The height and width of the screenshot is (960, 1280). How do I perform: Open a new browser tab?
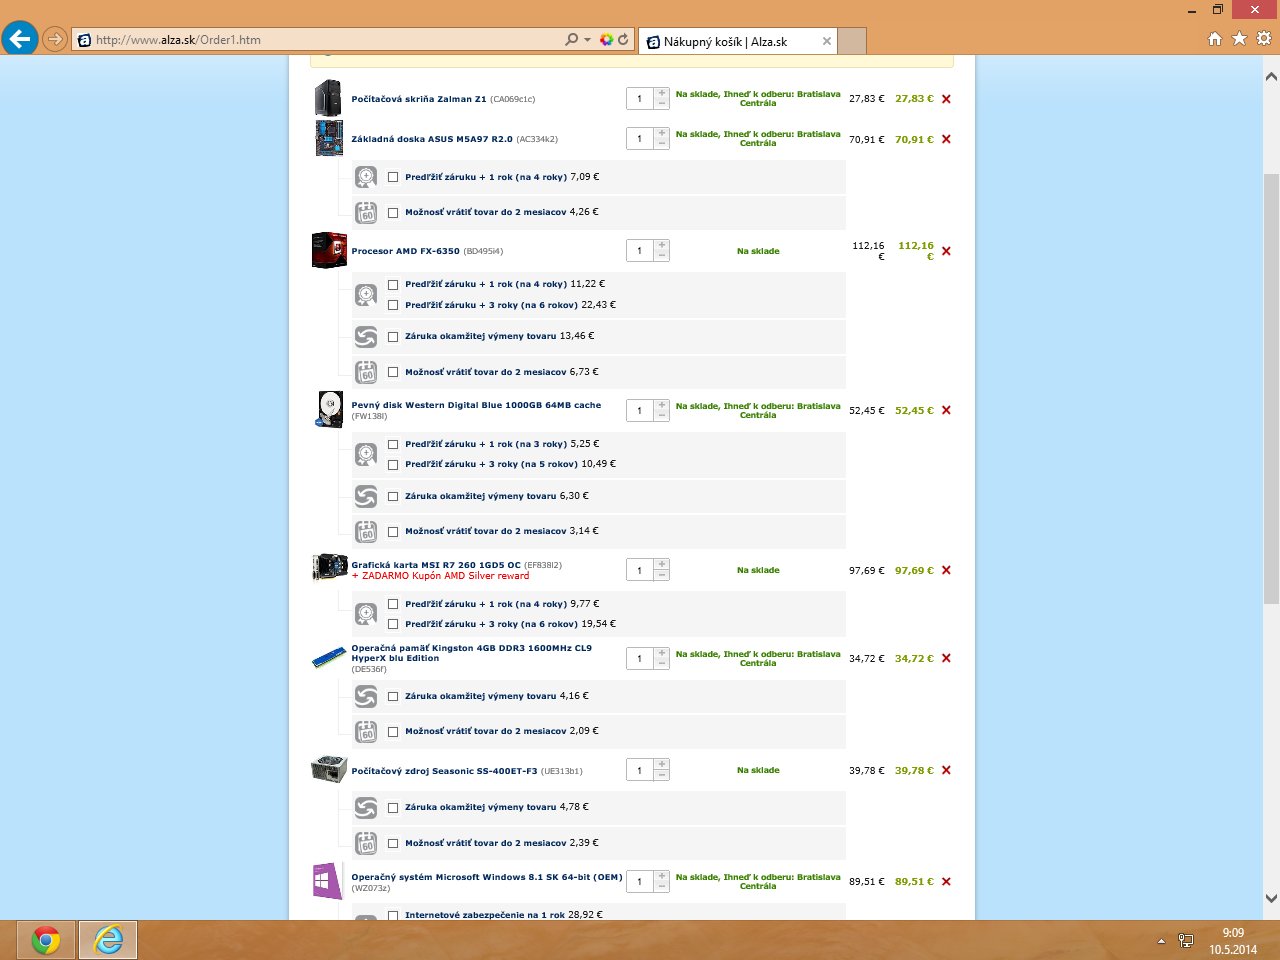(852, 41)
